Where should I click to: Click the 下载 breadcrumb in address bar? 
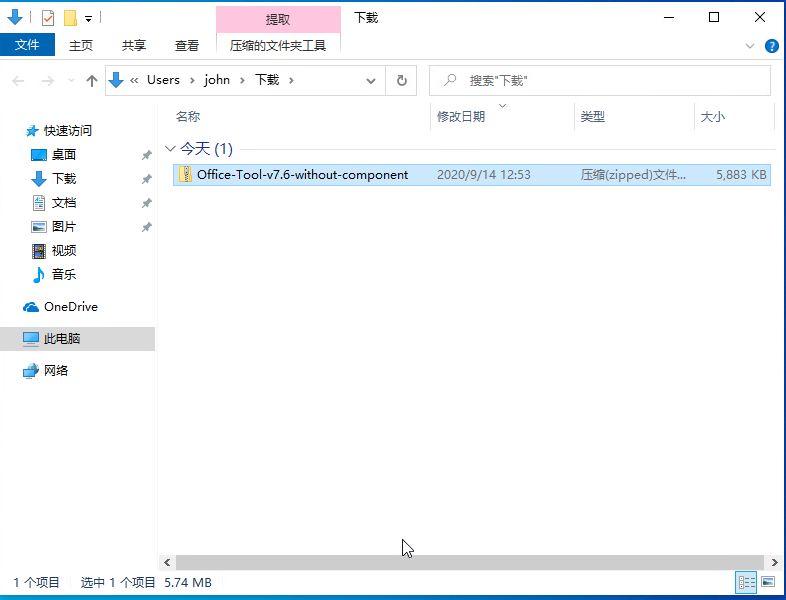[267, 80]
